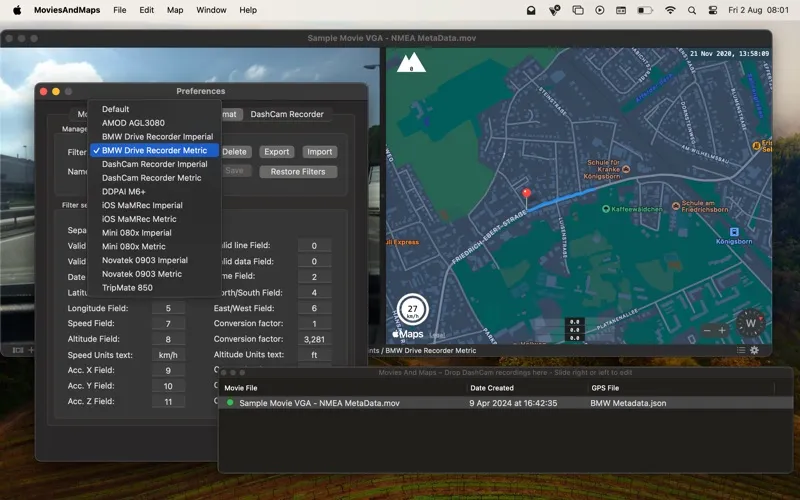Screen dimensions: 800x500
Task: Click the Königsborn station marker
Action: pyautogui.click(x=734, y=232)
